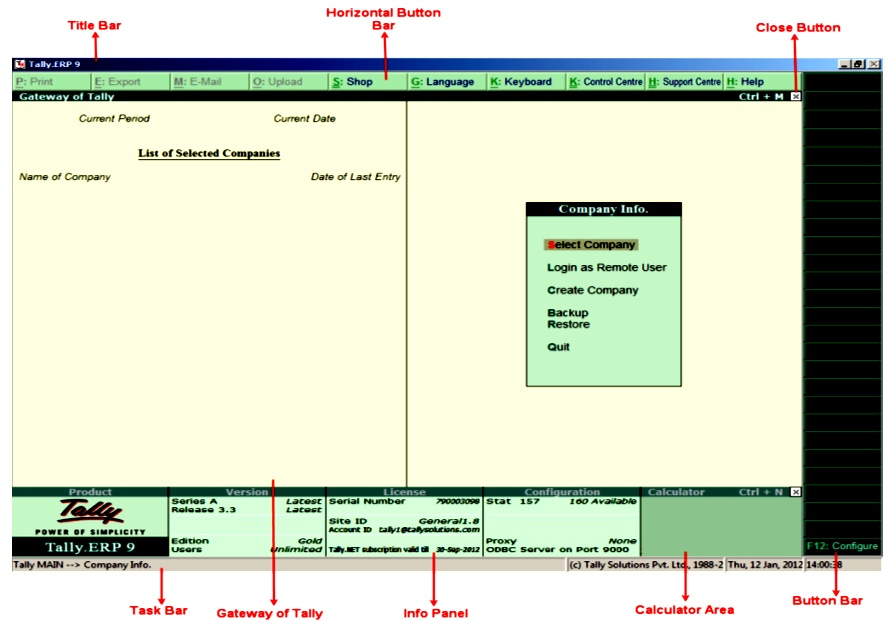Click the Company Info. menu title
Screen dimensions: 891x621
[603, 209]
